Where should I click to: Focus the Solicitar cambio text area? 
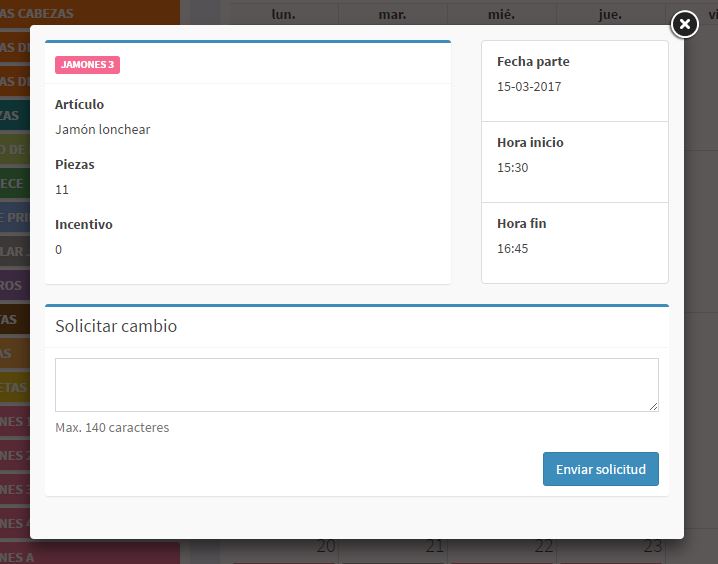pyautogui.click(x=356, y=385)
